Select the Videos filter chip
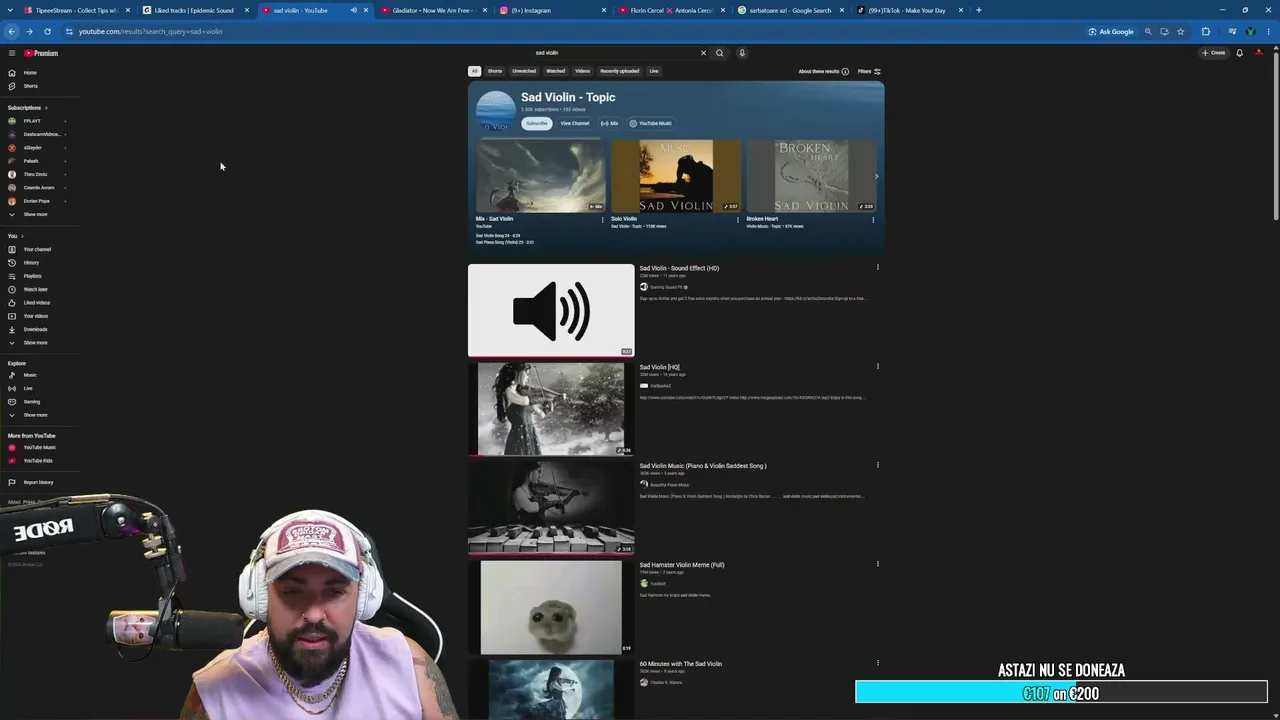 582,71
